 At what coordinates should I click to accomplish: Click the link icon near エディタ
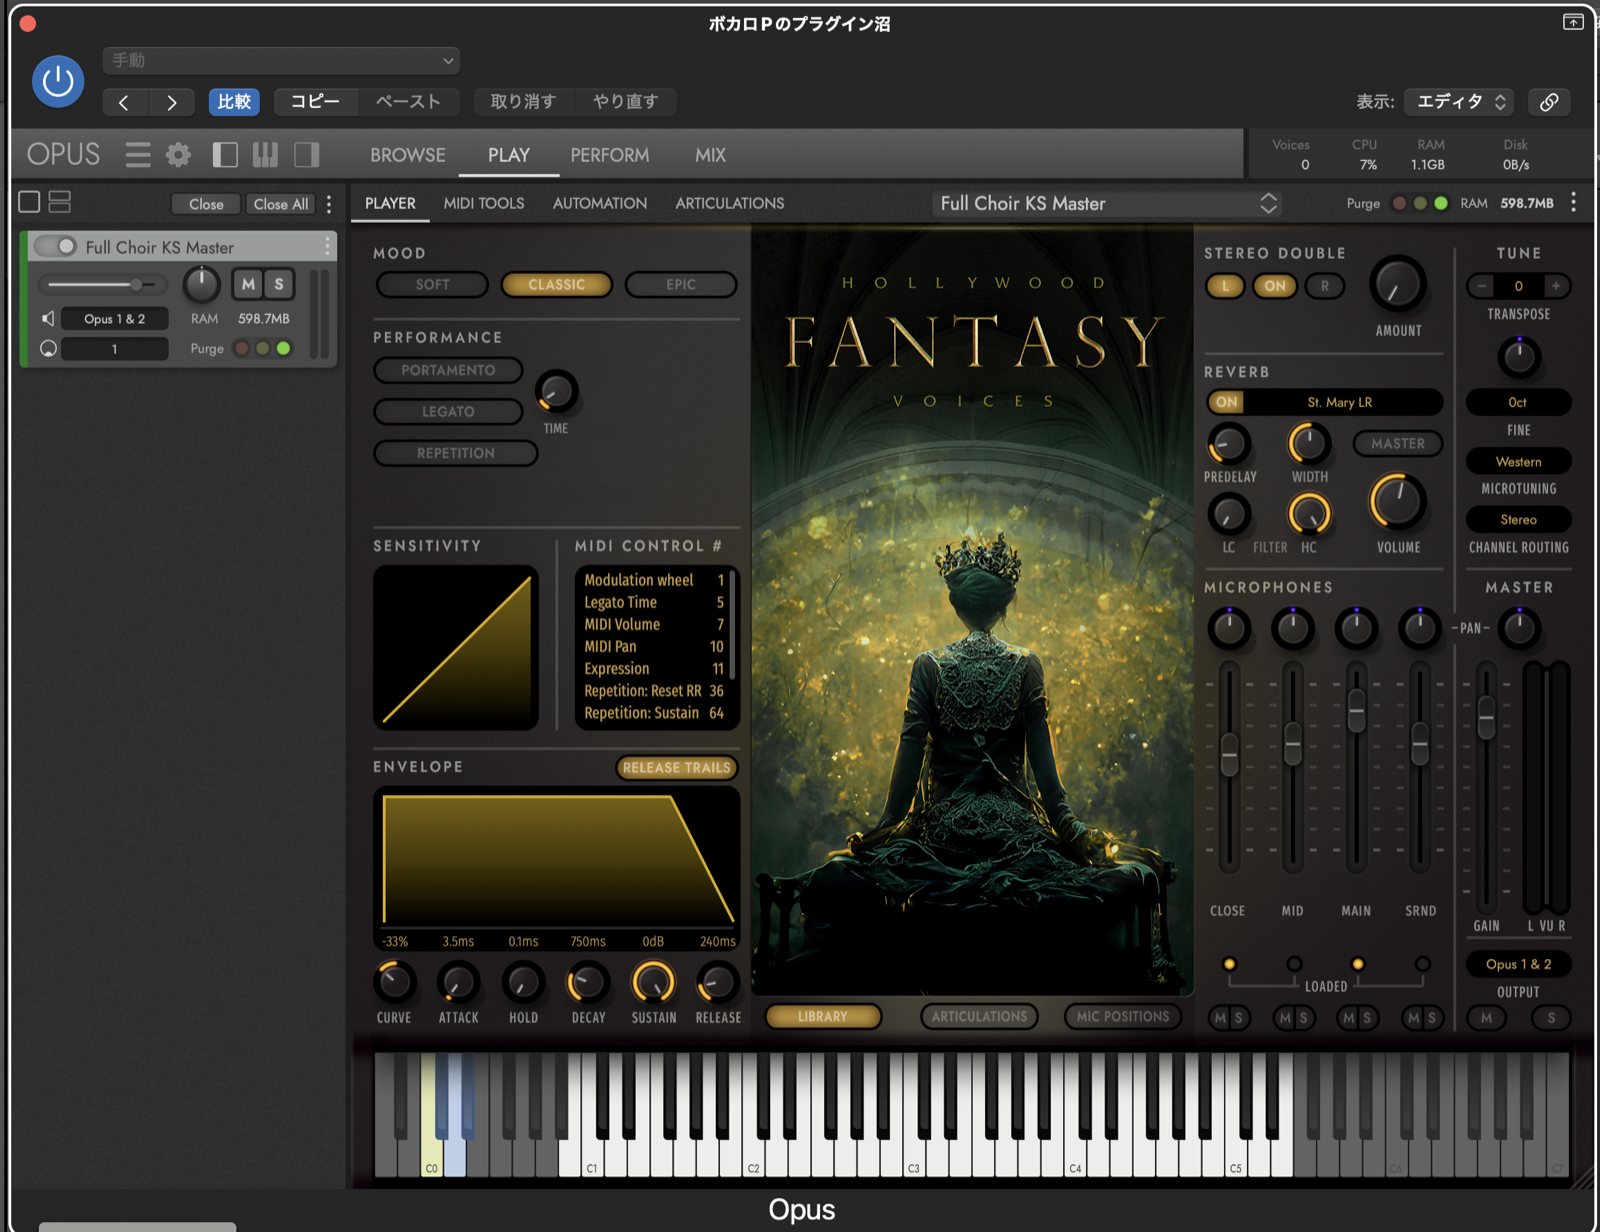point(1549,102)
